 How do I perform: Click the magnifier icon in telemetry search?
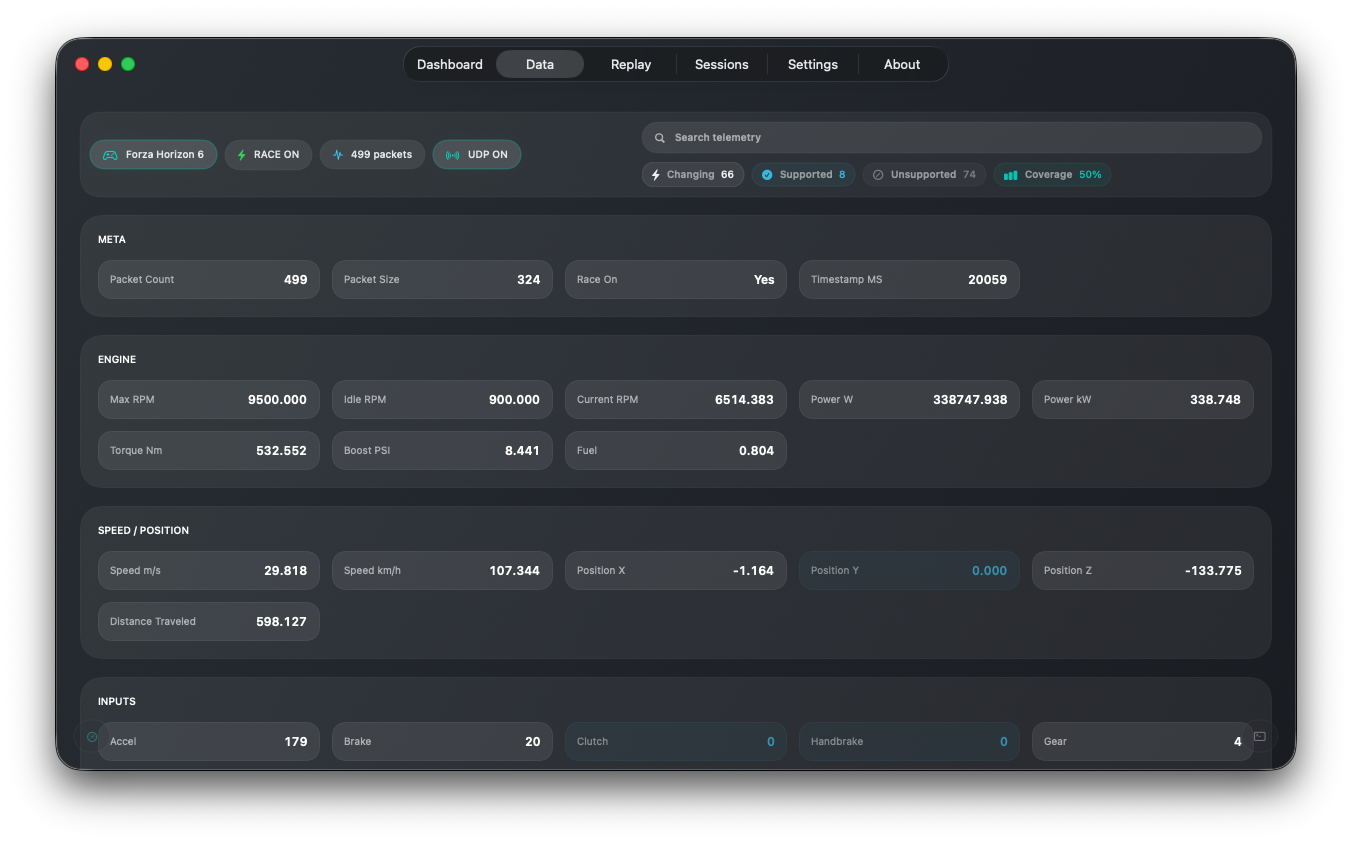(660, 138)
